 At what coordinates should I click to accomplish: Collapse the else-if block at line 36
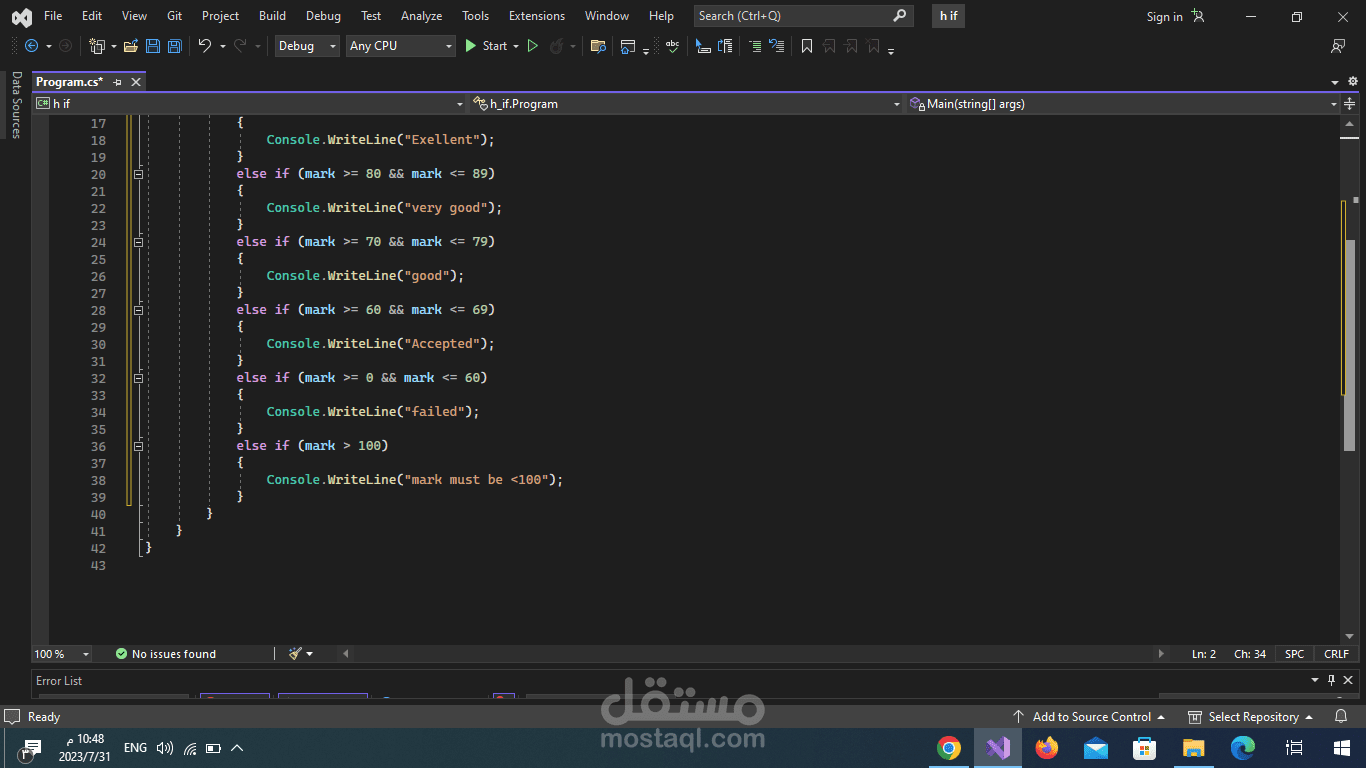[138, 446]
